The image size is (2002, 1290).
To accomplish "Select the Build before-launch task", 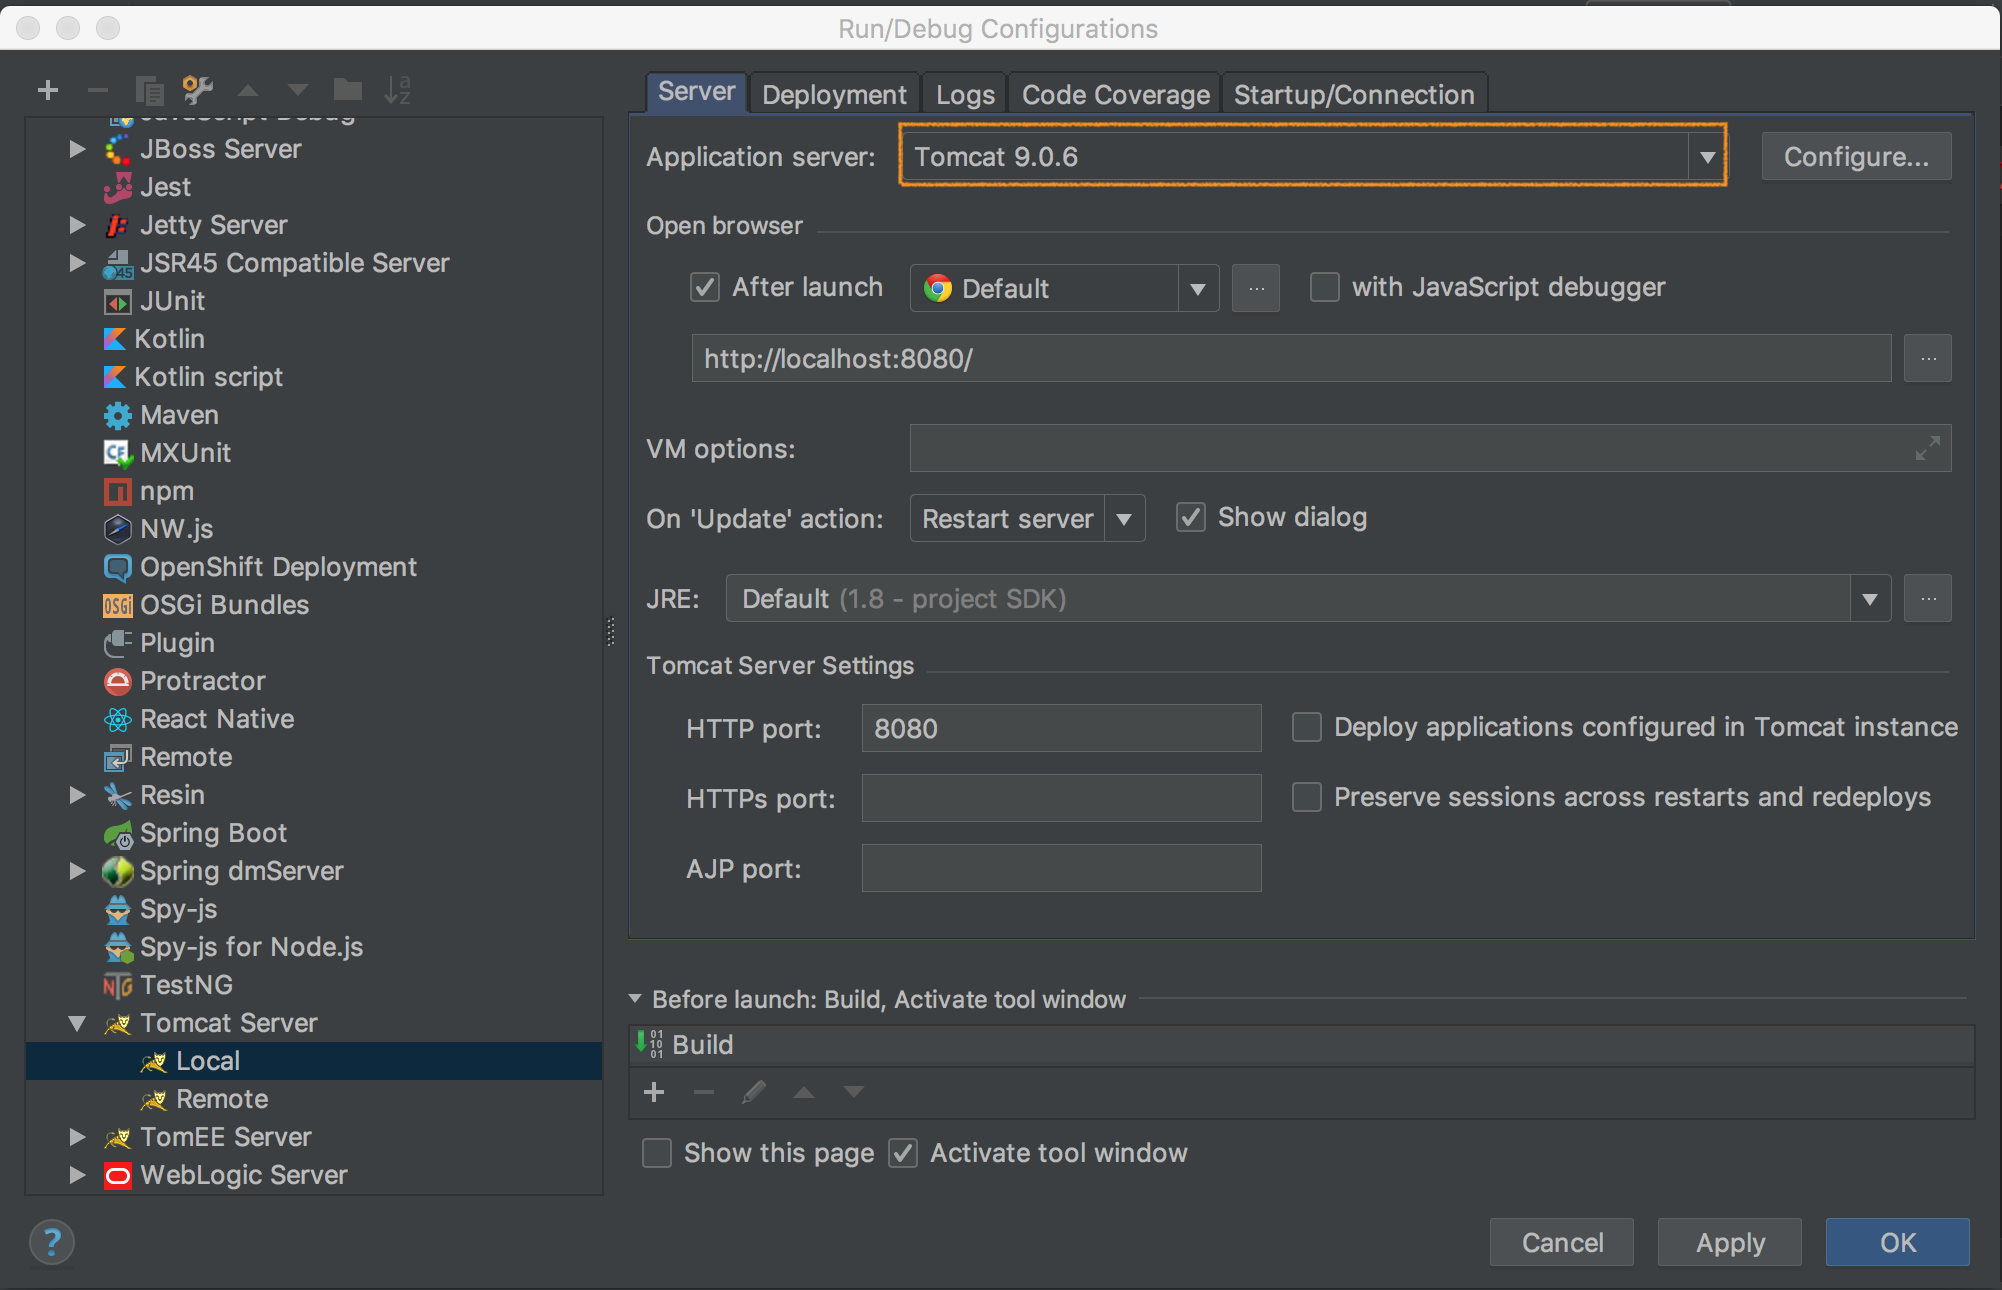I will point(1302,1045).
